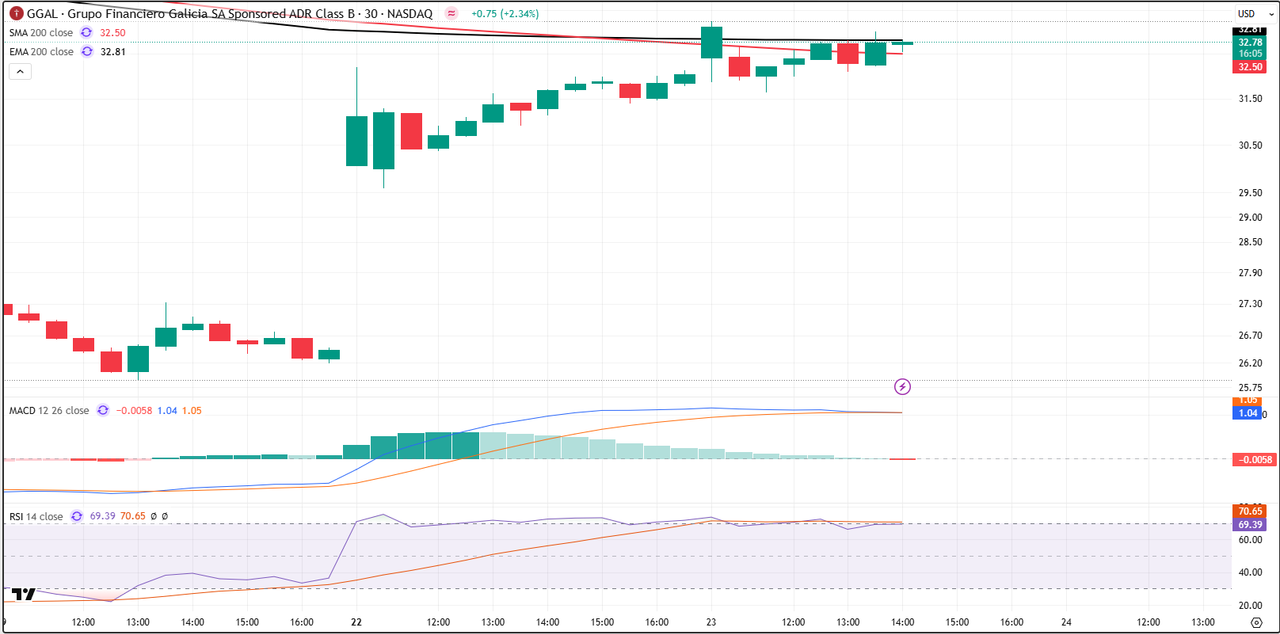This screenshot has width=1280, height=634.
Task: Click the refresh icon beside RSI 14 close
Action: tap(75, 517)
